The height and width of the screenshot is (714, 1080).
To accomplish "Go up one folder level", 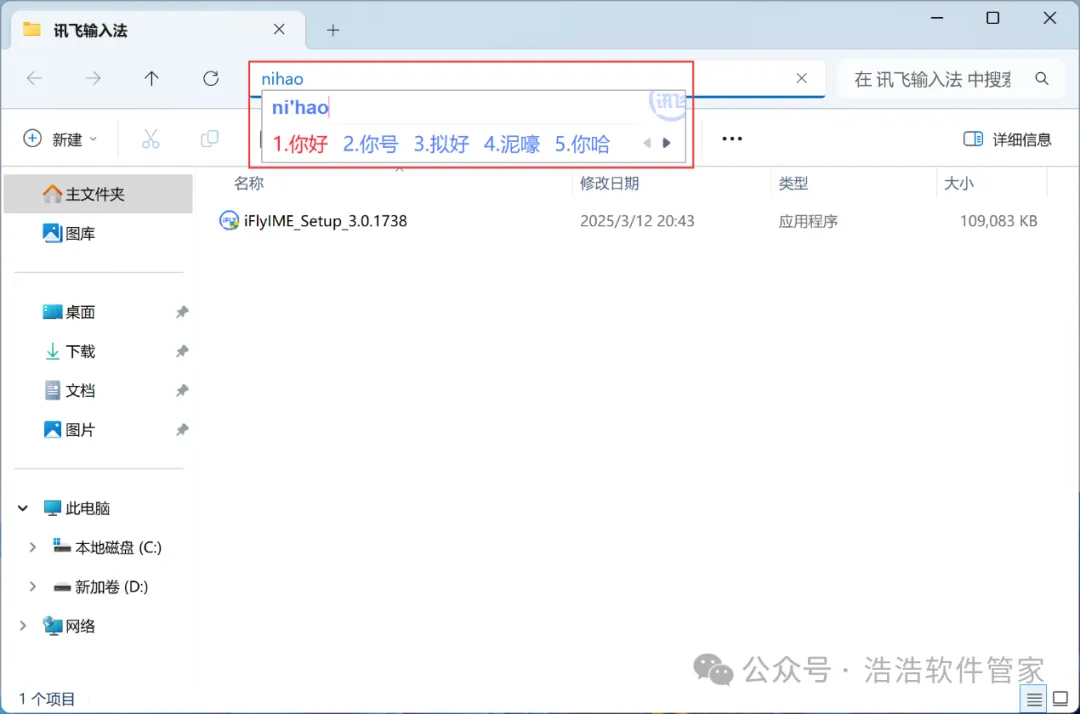I will tap(152, 78).
